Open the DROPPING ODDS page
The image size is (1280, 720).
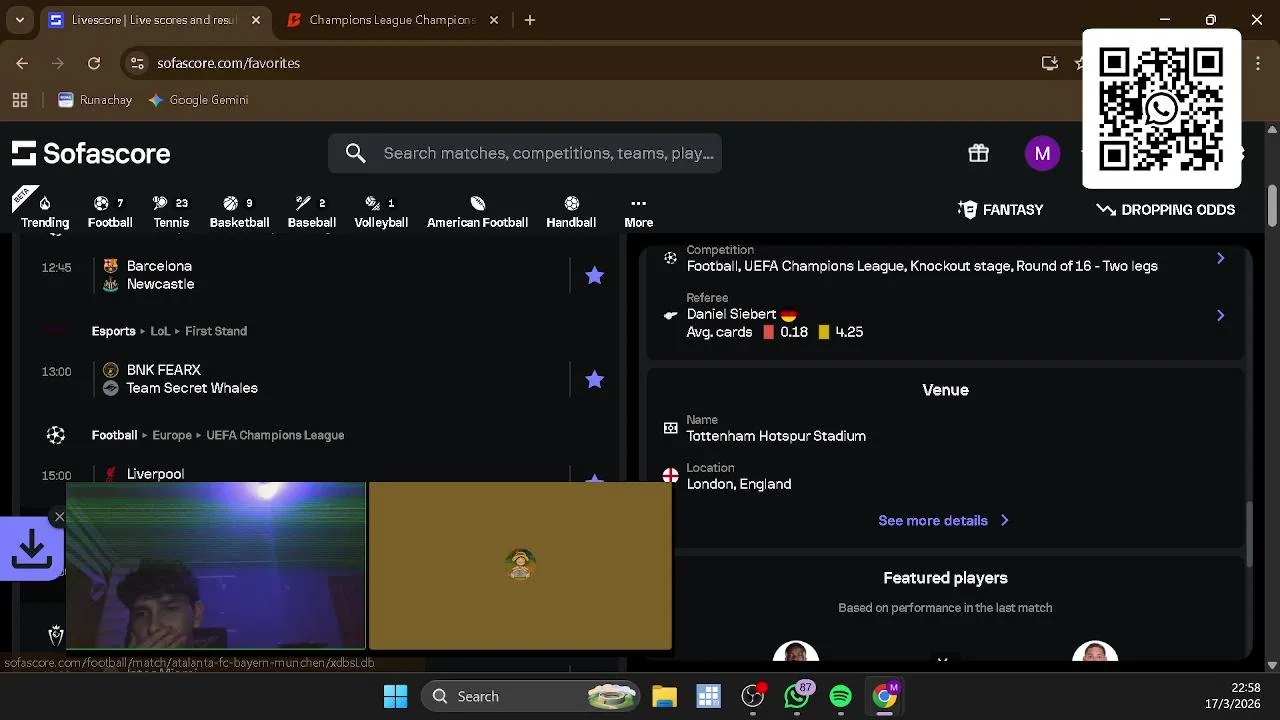1165,209
